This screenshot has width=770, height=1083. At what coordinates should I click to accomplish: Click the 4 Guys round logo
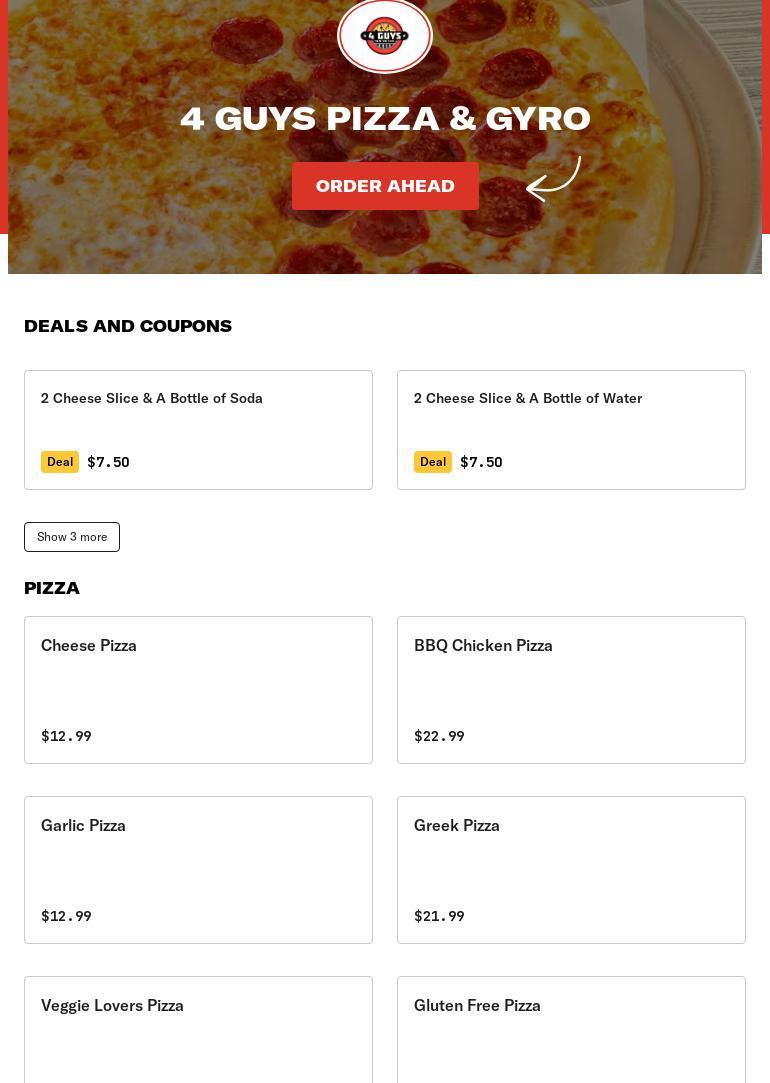(x=385, y=36)
